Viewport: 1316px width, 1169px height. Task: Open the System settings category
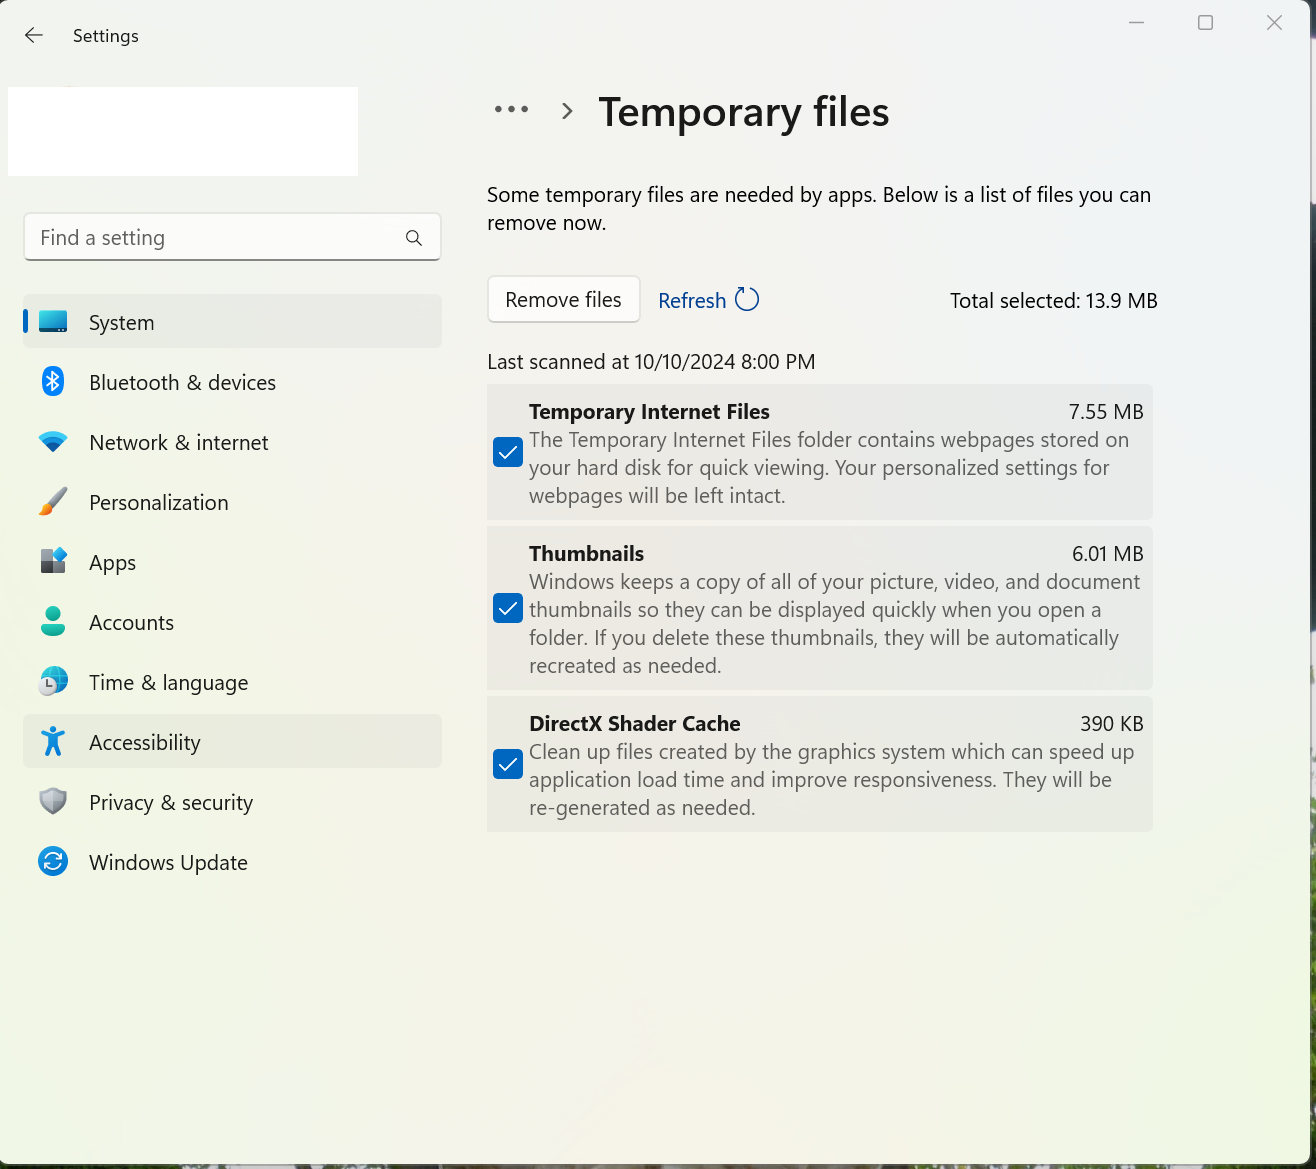232,321
